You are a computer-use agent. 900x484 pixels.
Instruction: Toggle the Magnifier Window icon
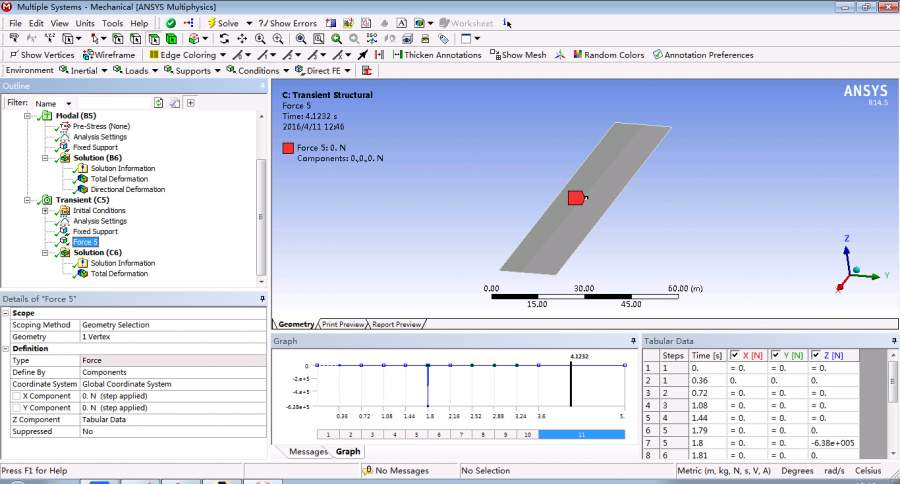pyautogui.click(x=319, y=38)
